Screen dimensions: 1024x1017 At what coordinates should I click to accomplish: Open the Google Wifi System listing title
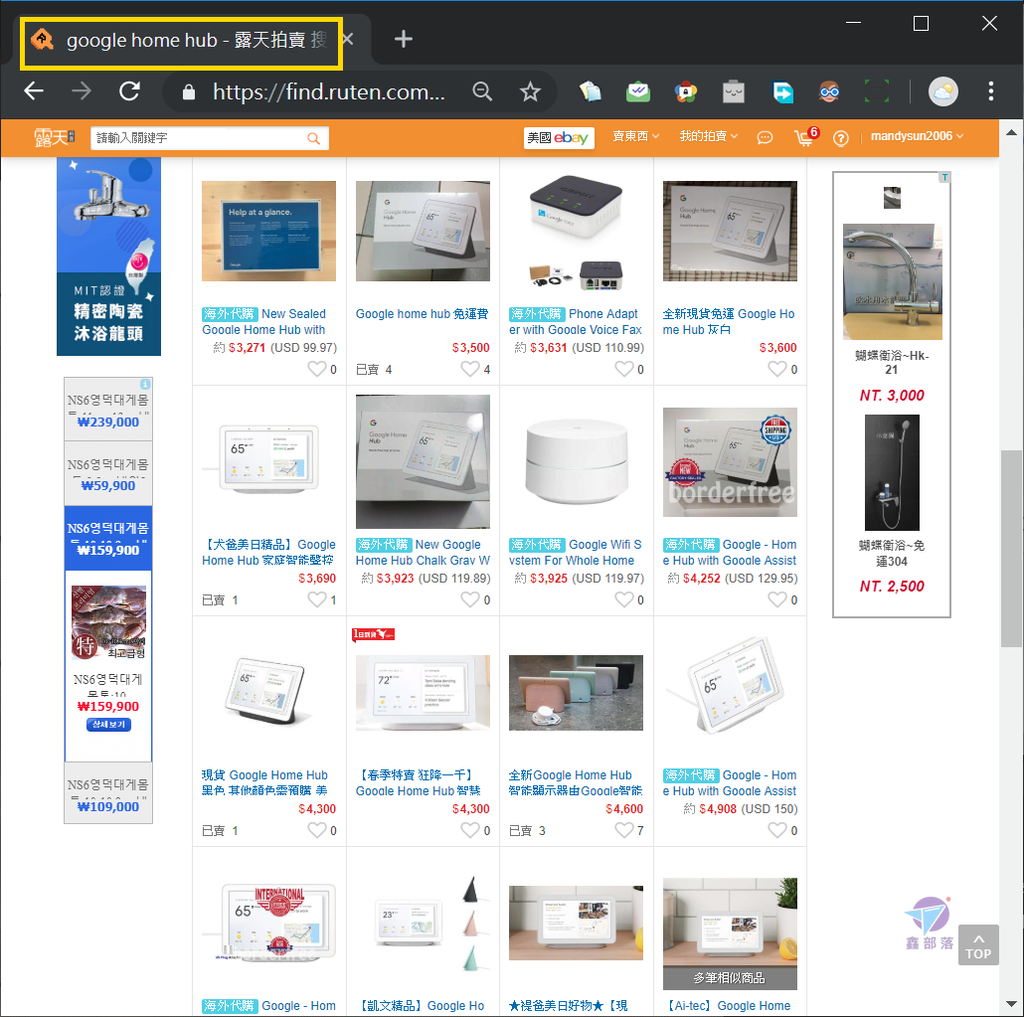click(575, 552)
